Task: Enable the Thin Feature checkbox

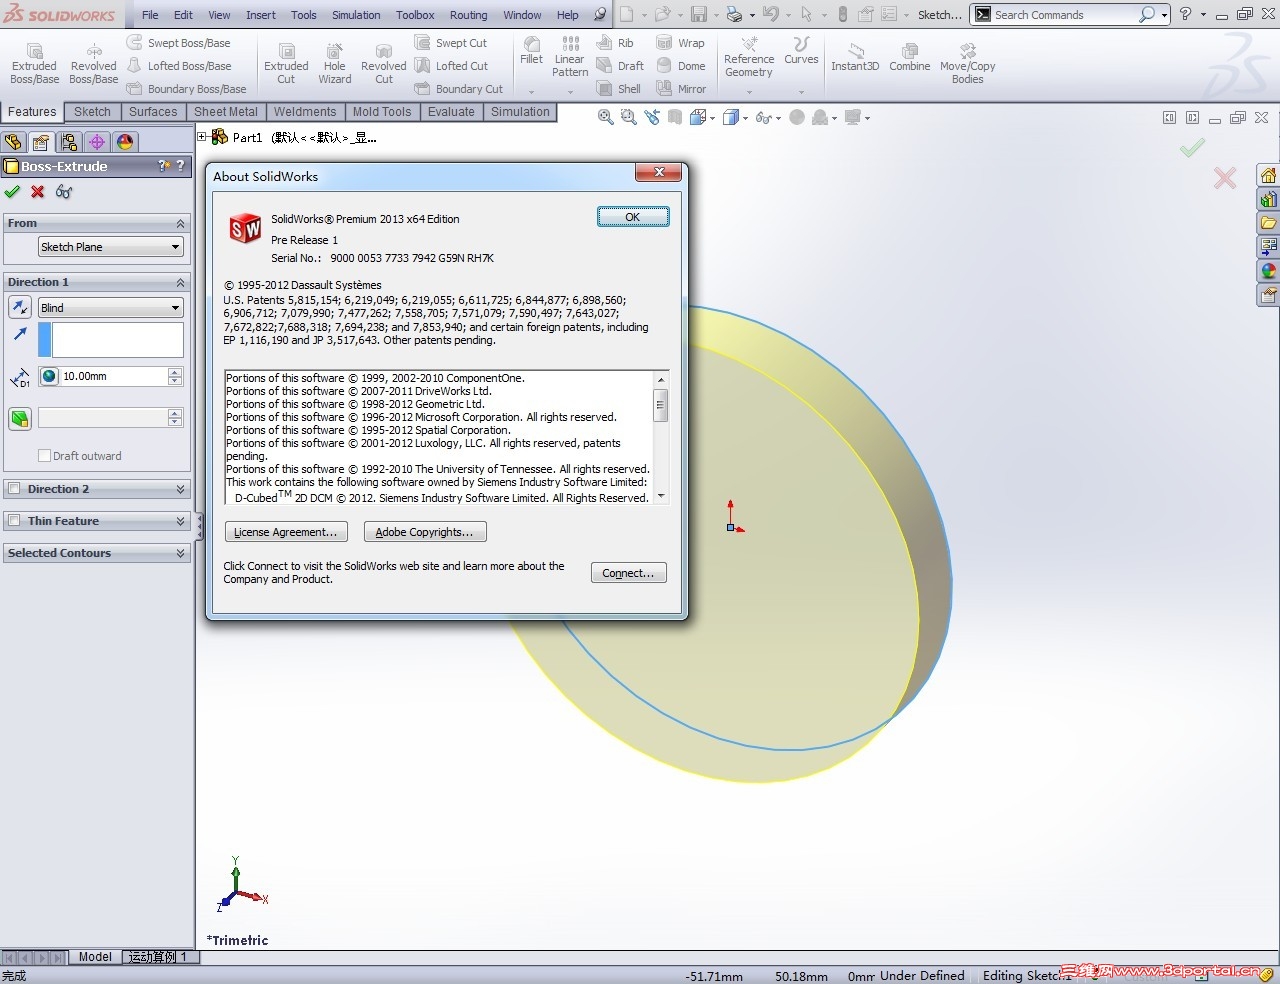Action: (14, 521)
